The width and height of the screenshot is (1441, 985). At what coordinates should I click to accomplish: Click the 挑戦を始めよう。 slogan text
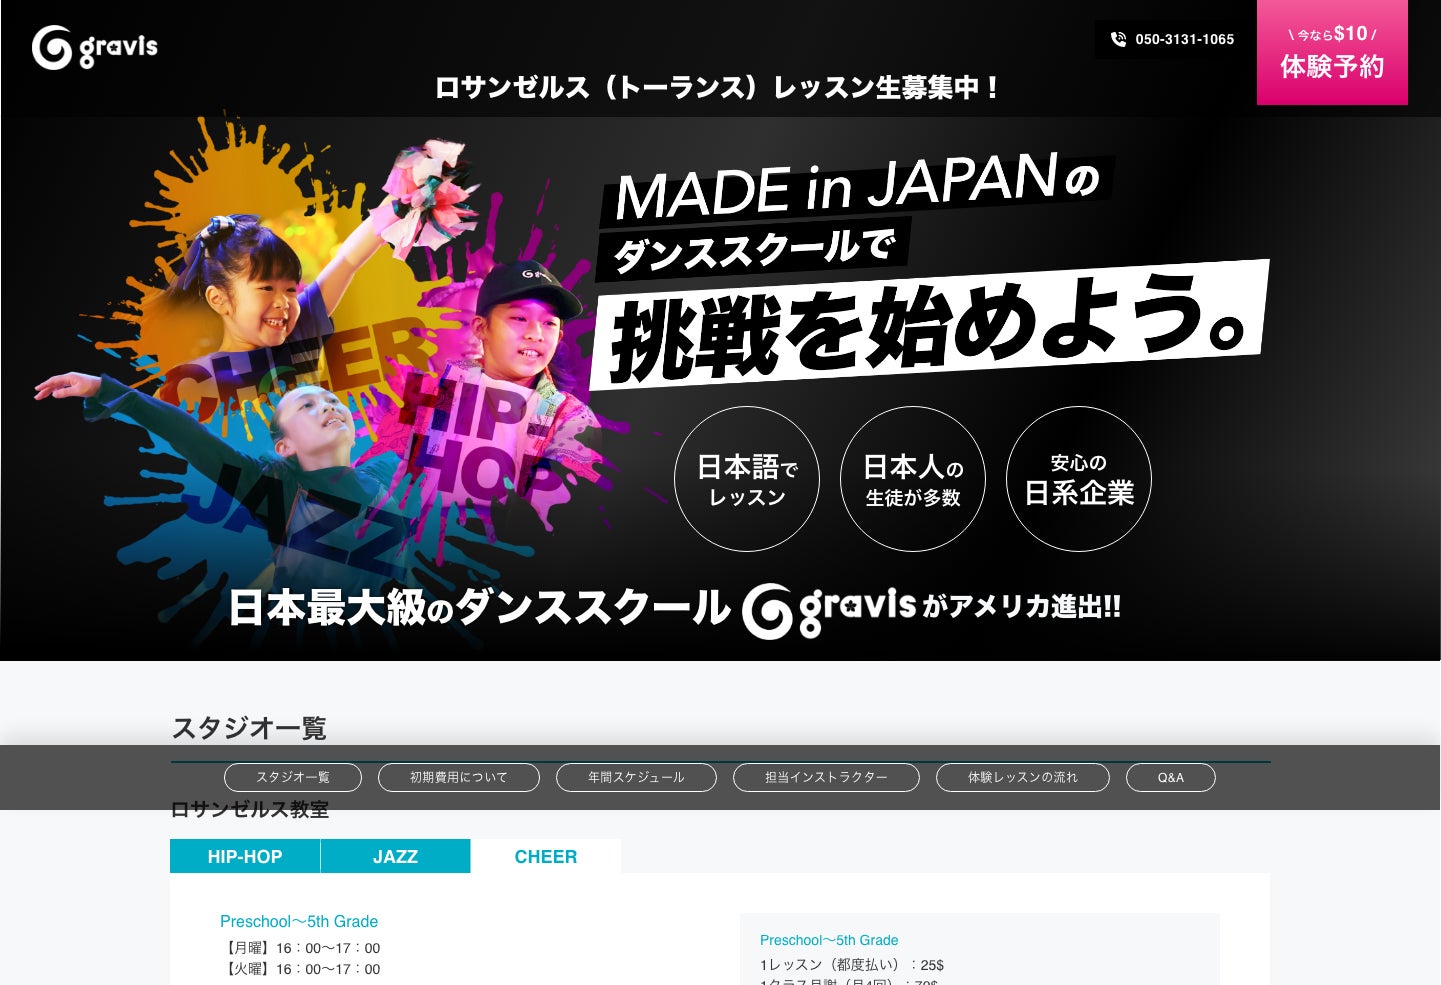click(930, 325)
